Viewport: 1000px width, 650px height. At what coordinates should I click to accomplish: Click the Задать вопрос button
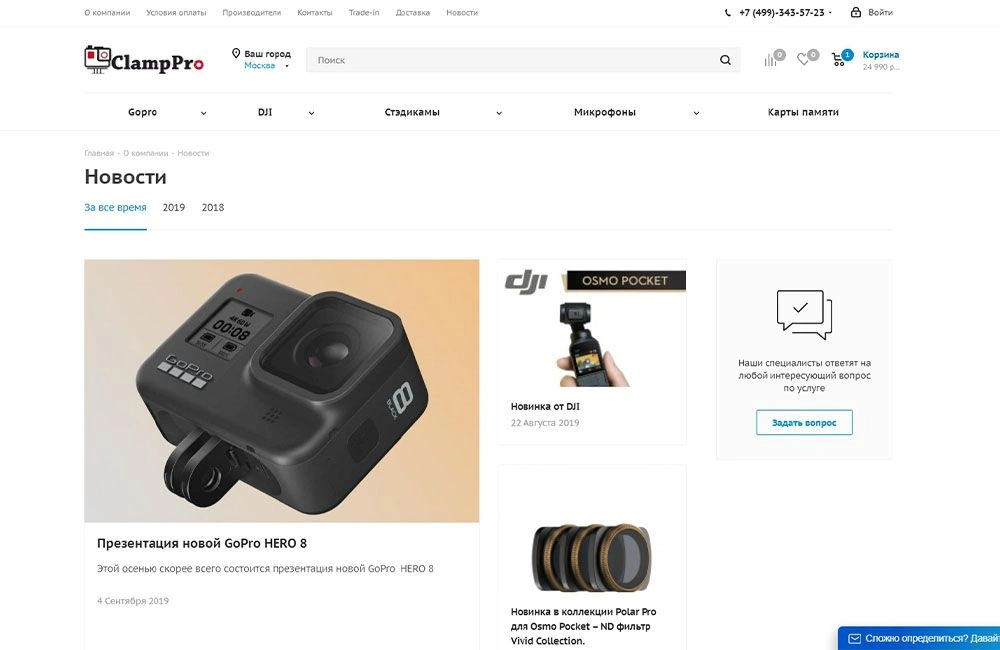click(x=804, y=422)
